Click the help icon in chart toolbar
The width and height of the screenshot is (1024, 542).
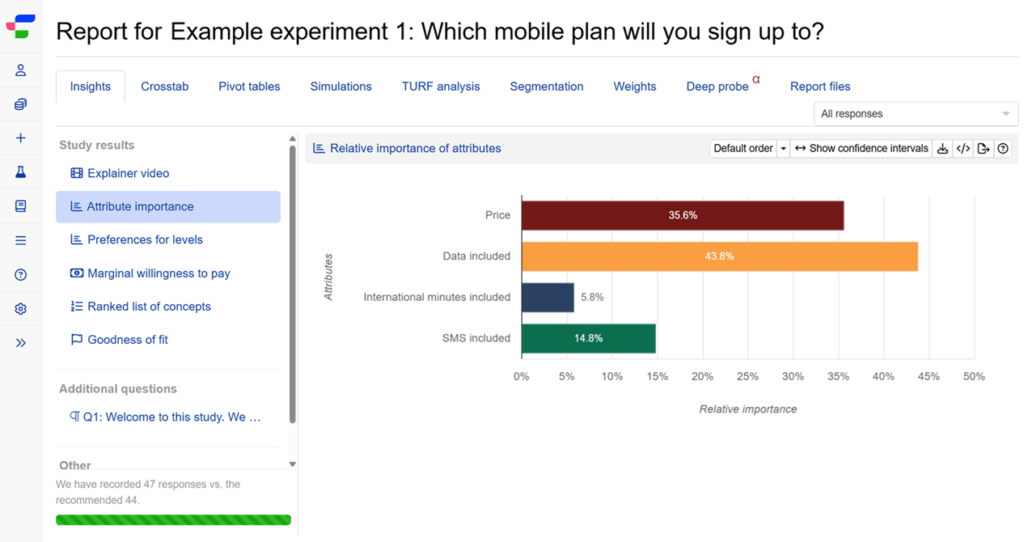pyautogui.click(x=1003, y=149)
